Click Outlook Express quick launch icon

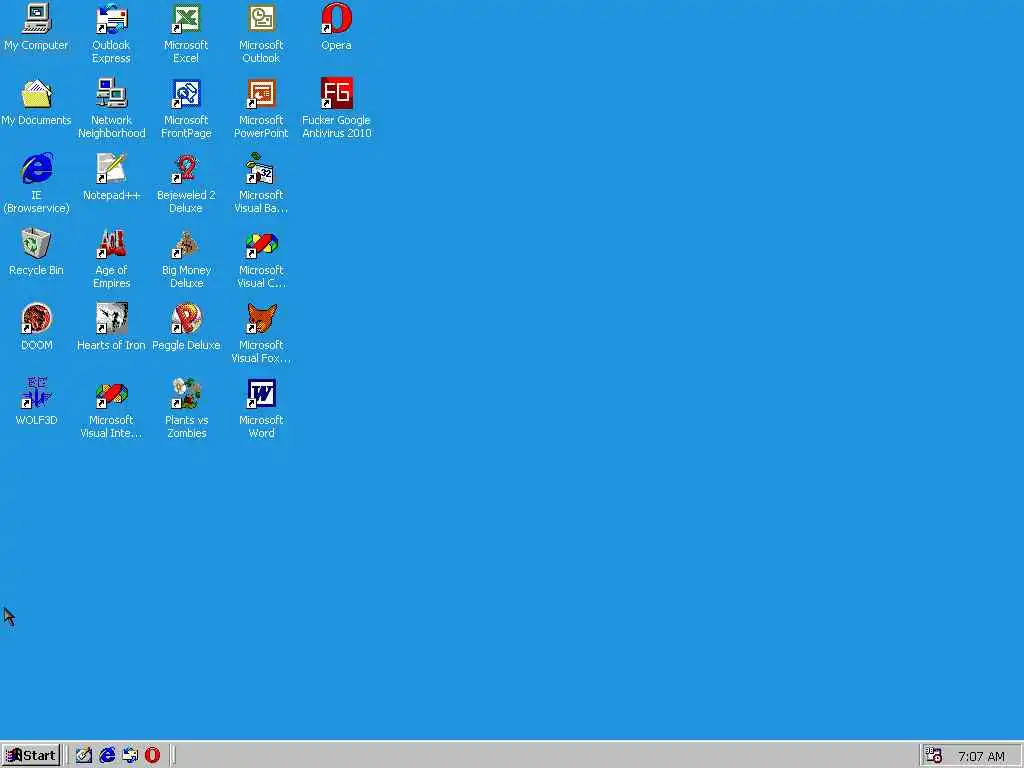(x=130, y=756)
